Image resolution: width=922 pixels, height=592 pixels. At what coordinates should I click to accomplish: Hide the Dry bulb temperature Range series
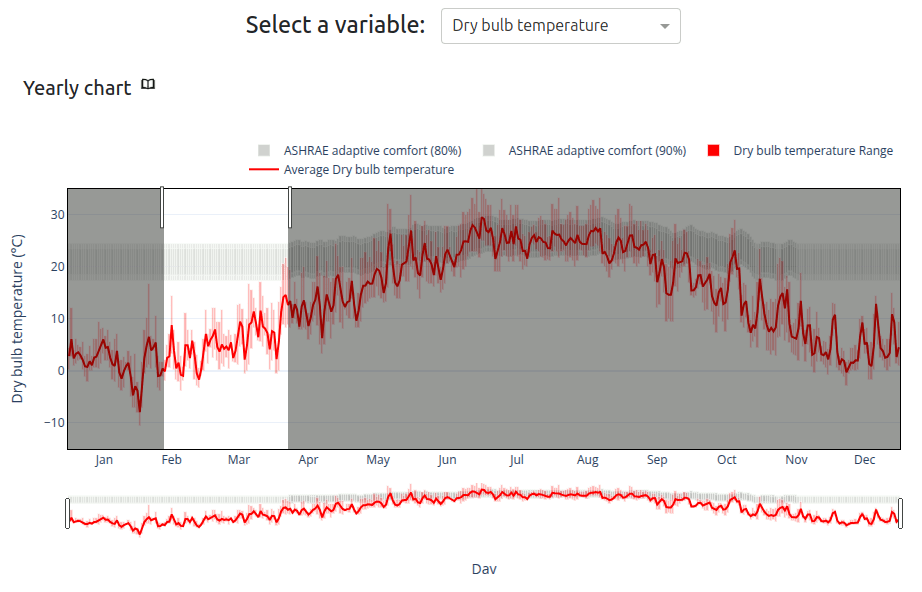point(812,151)
